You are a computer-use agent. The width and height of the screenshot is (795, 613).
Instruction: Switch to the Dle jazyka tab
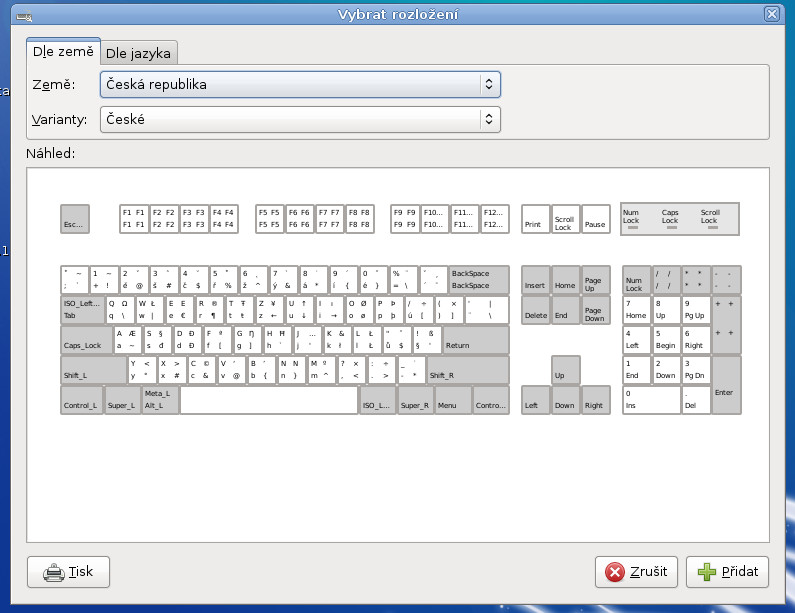click(138, 53)
